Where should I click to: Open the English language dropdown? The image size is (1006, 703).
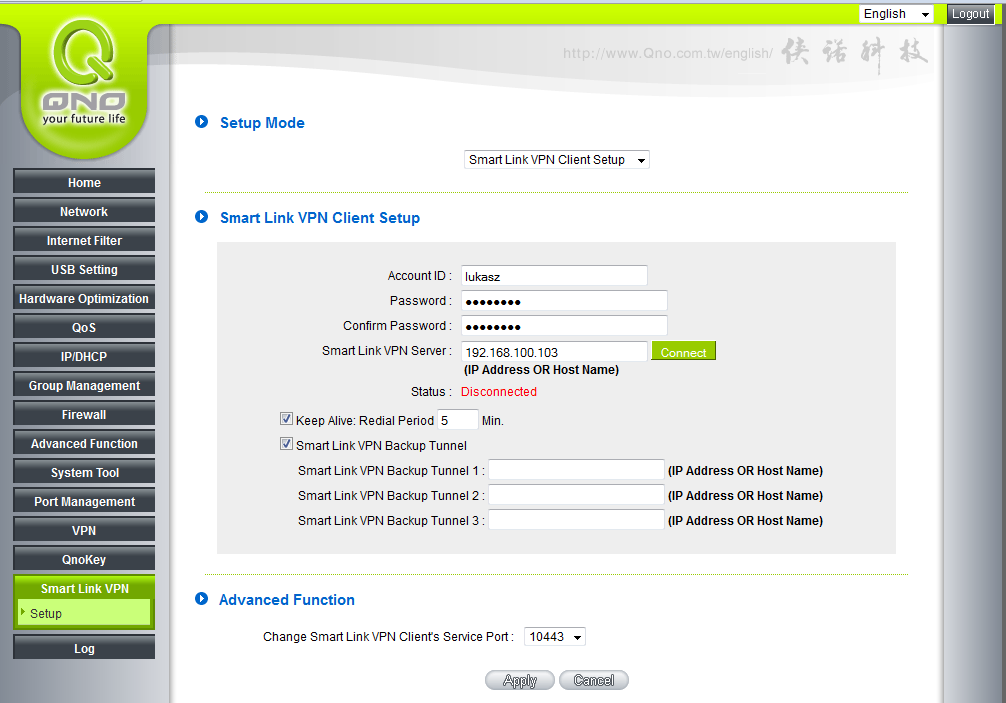[x=896, y=13]
